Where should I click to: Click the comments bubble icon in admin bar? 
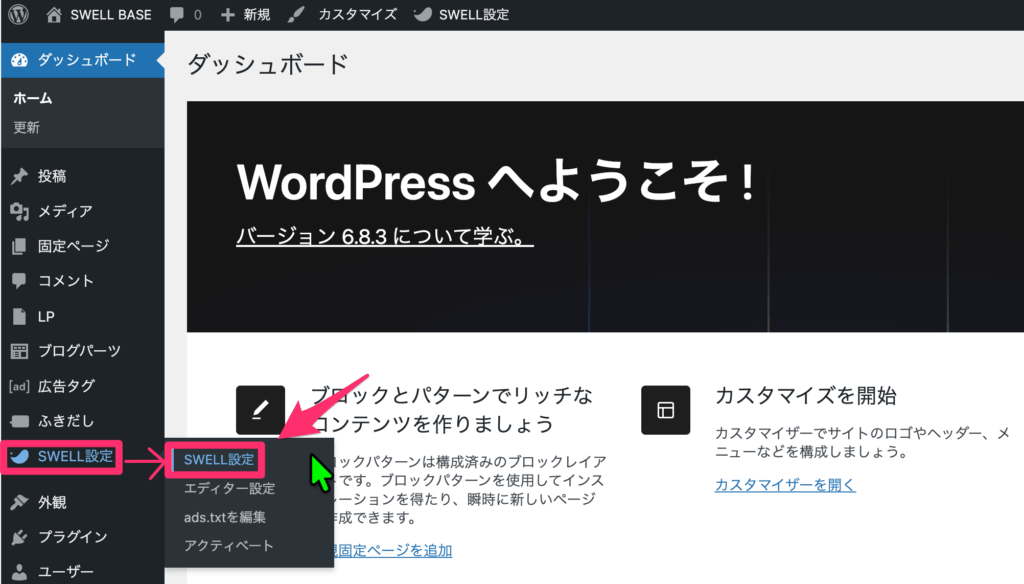176,15
